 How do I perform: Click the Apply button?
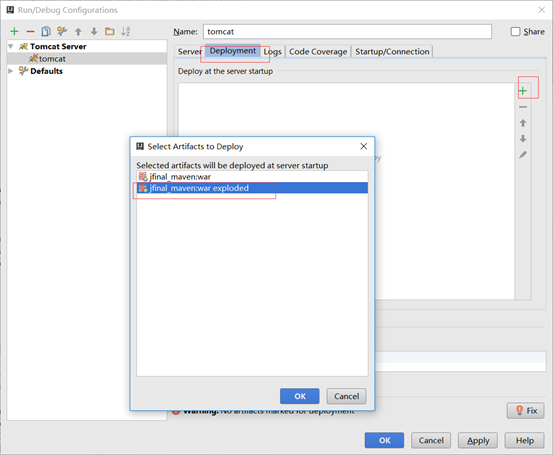coord(478,440)
